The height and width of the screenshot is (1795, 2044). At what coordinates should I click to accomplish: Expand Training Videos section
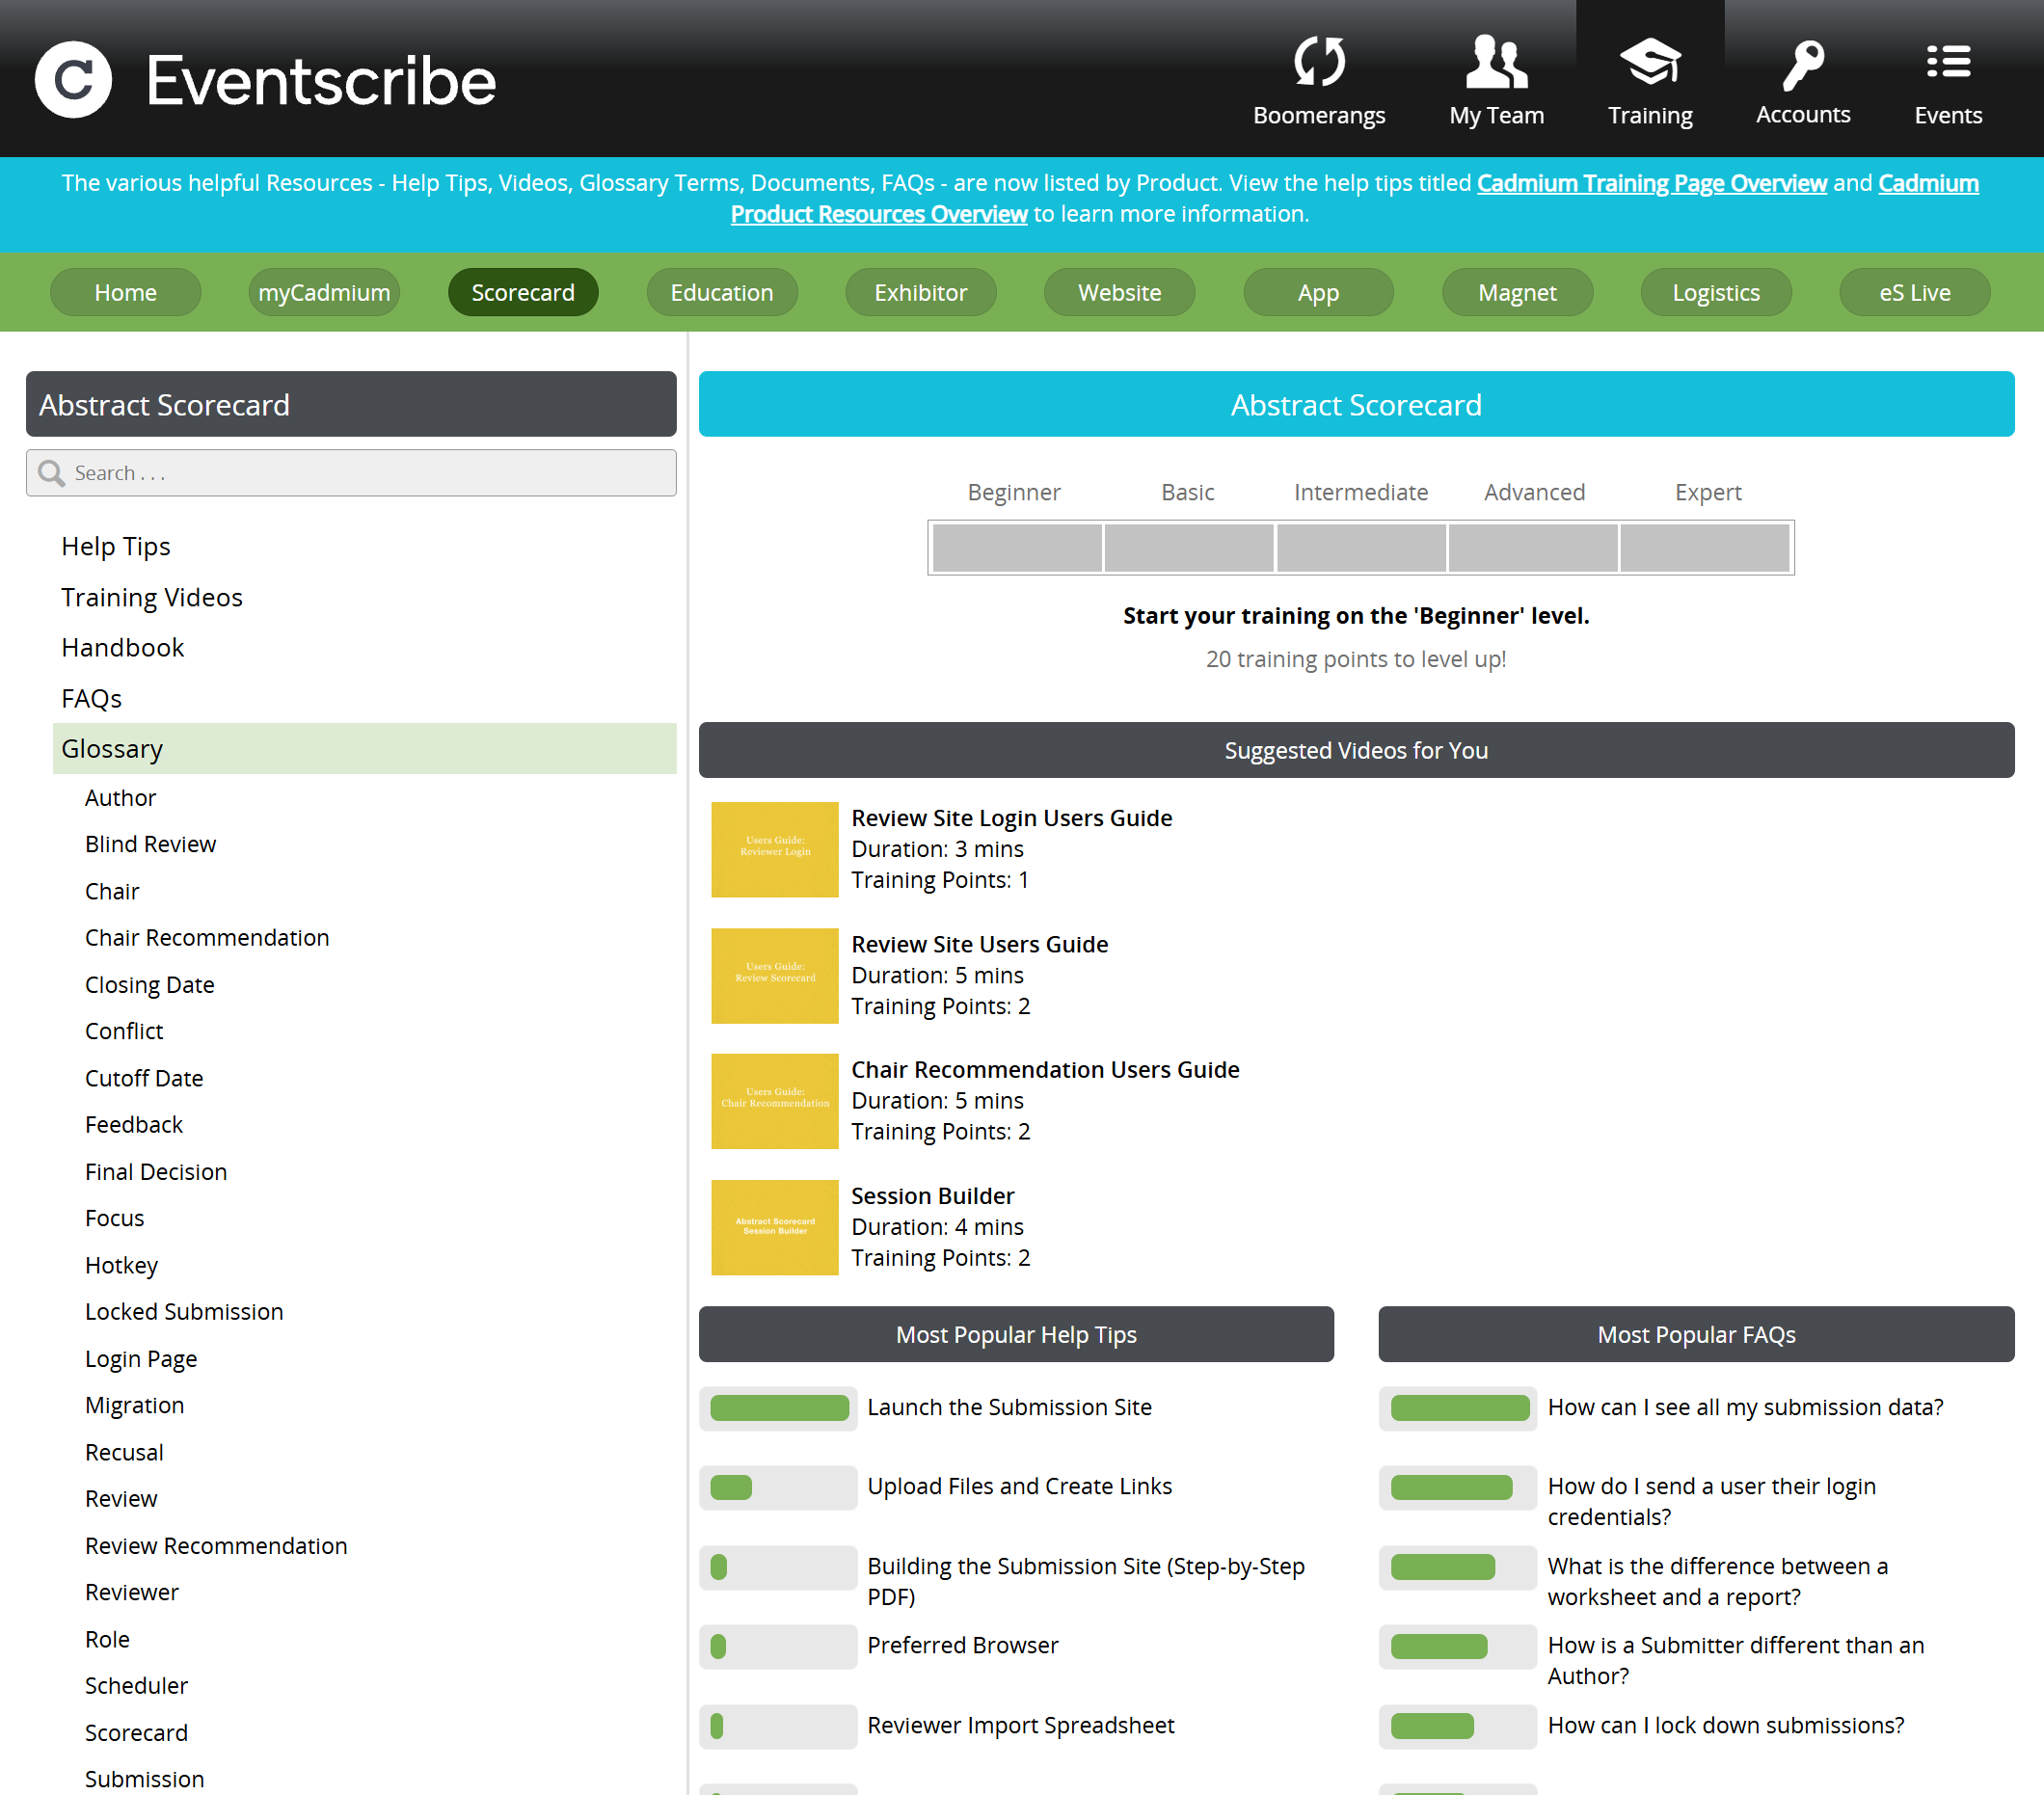[x=152, y=597]
